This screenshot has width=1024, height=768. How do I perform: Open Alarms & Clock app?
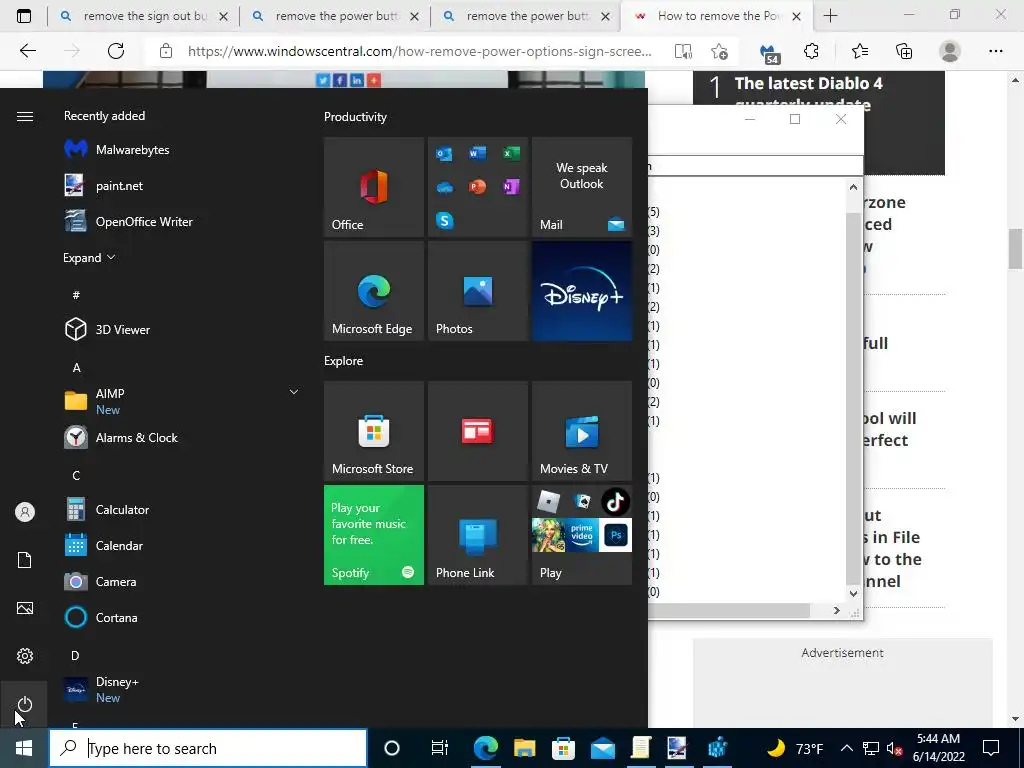121,438
